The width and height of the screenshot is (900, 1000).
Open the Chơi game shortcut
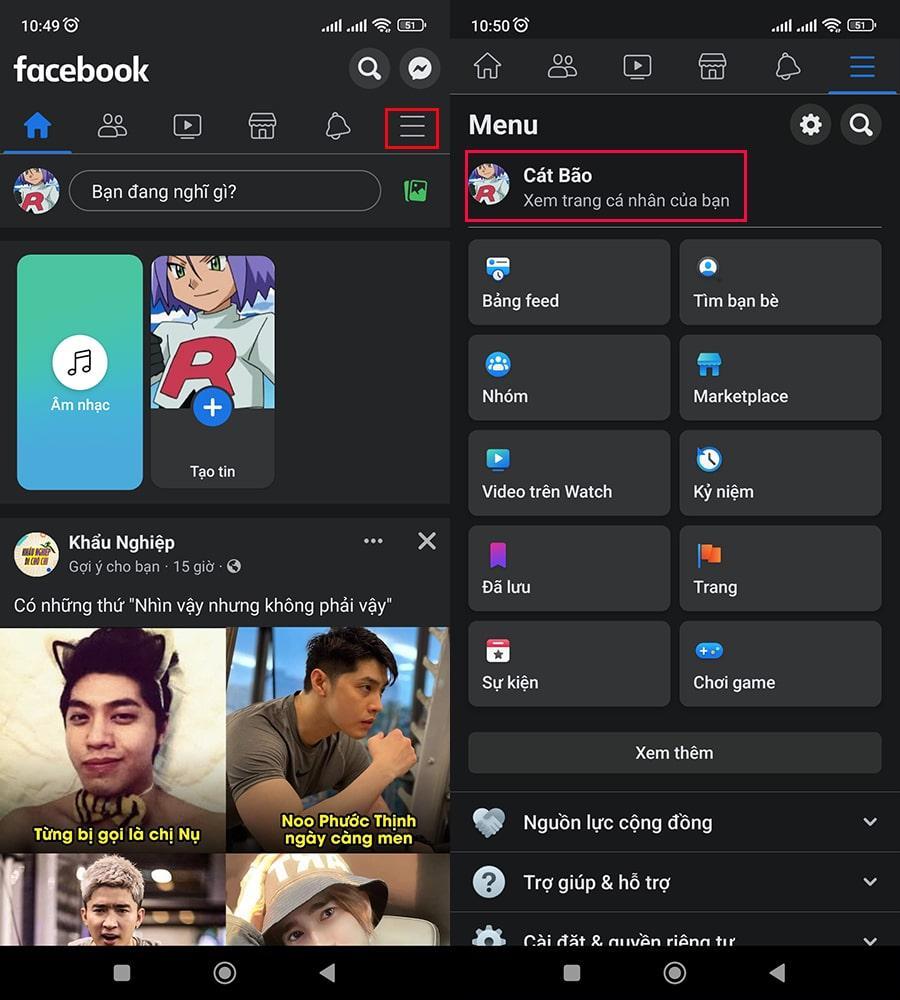pos(780,664)
